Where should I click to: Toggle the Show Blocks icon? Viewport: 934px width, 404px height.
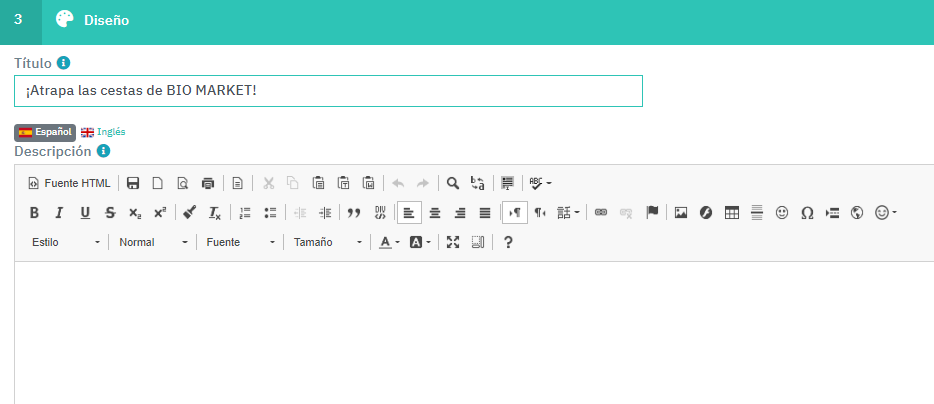[478, 243]
